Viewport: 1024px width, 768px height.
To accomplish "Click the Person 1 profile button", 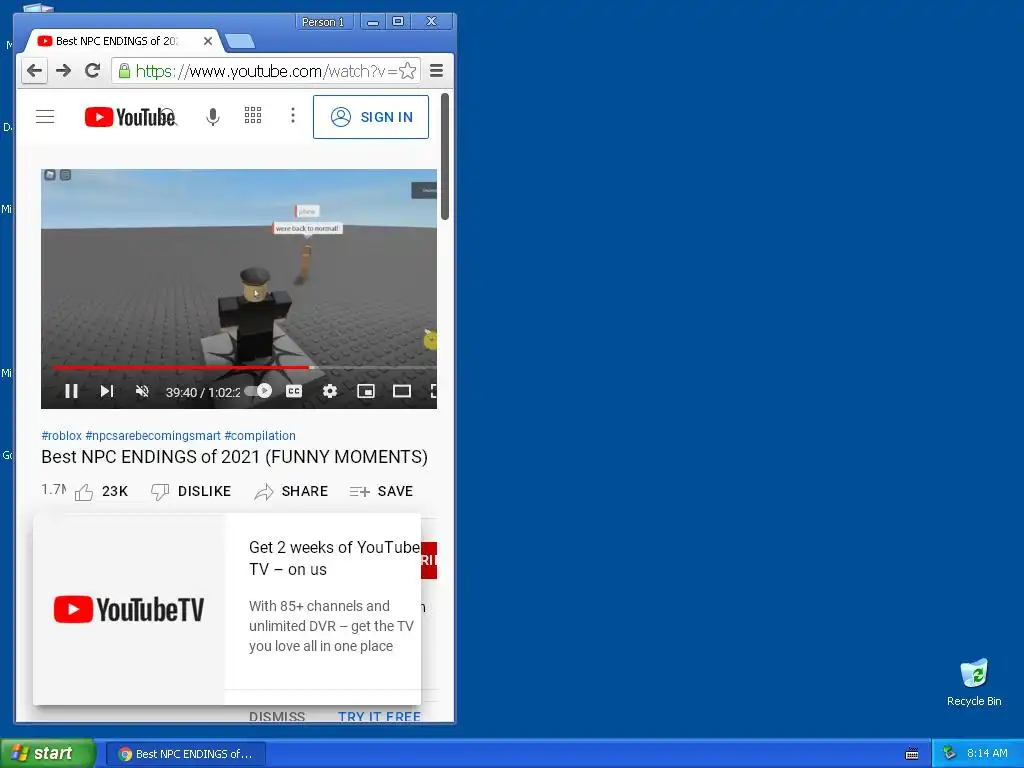I will pyautogui.click(x=323, y=22).
